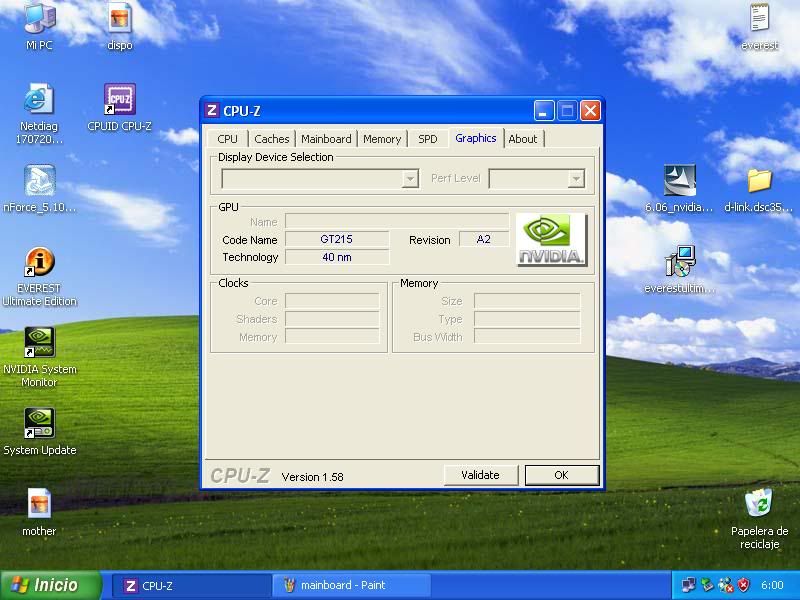This screenshot has height=600, width=800.
Task: Click the Bus Width field
Action: point(527,337)
